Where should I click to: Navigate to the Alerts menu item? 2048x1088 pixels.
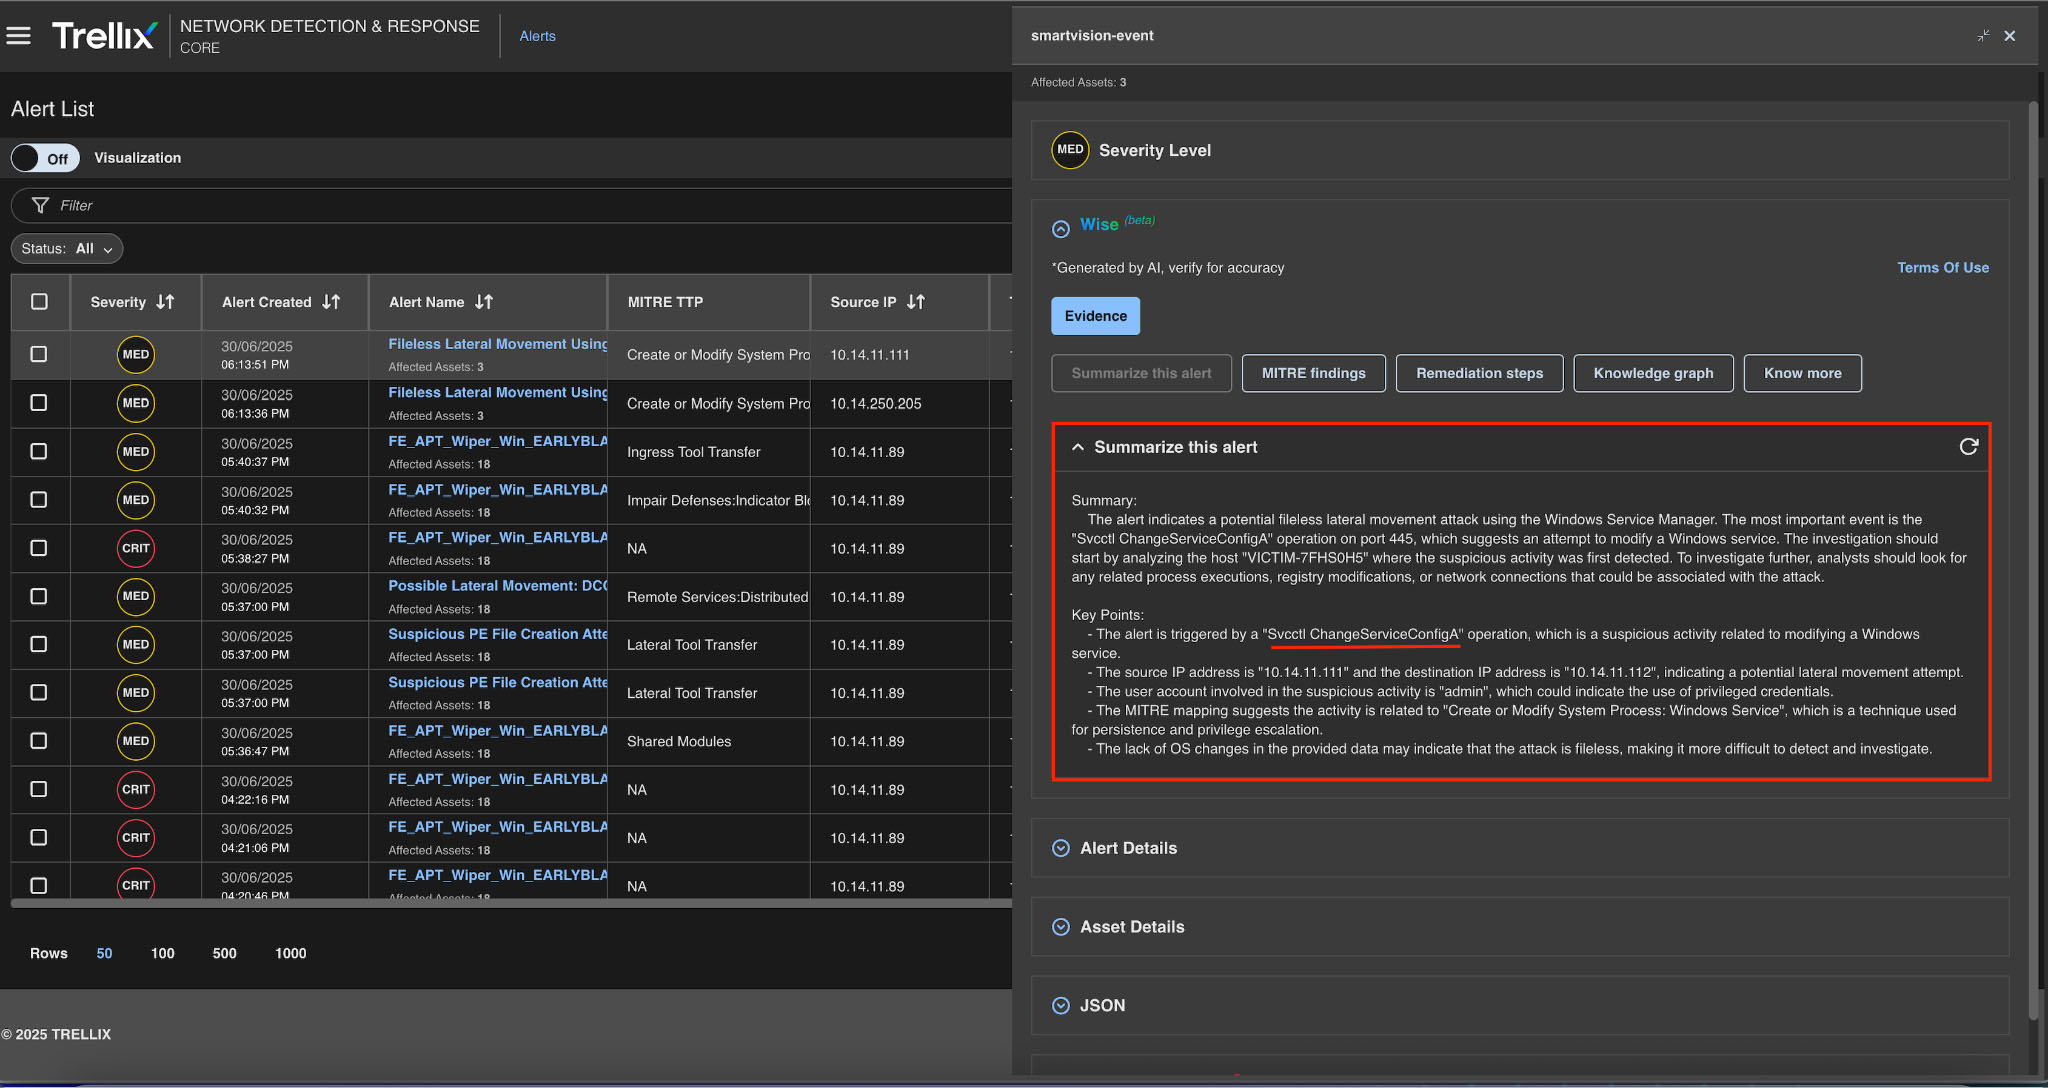coord(538,36)
